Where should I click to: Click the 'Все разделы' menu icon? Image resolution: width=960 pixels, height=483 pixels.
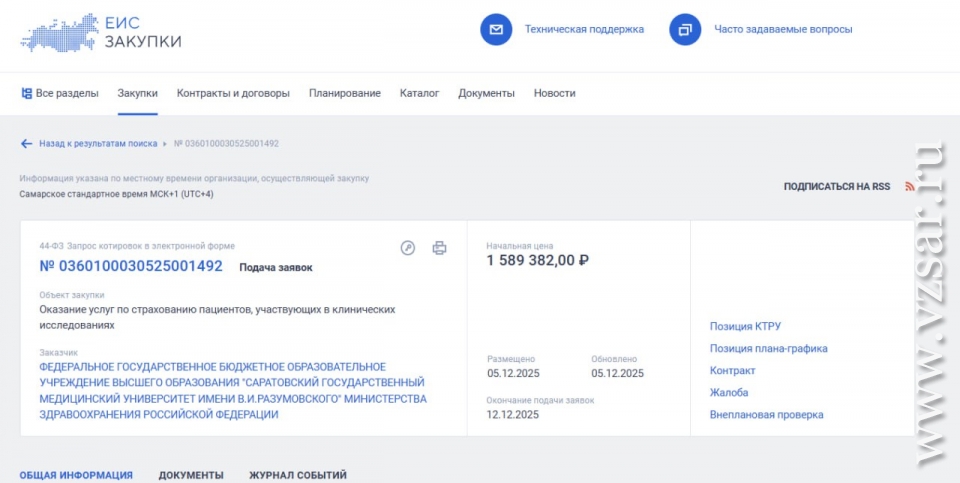[27, 93]
